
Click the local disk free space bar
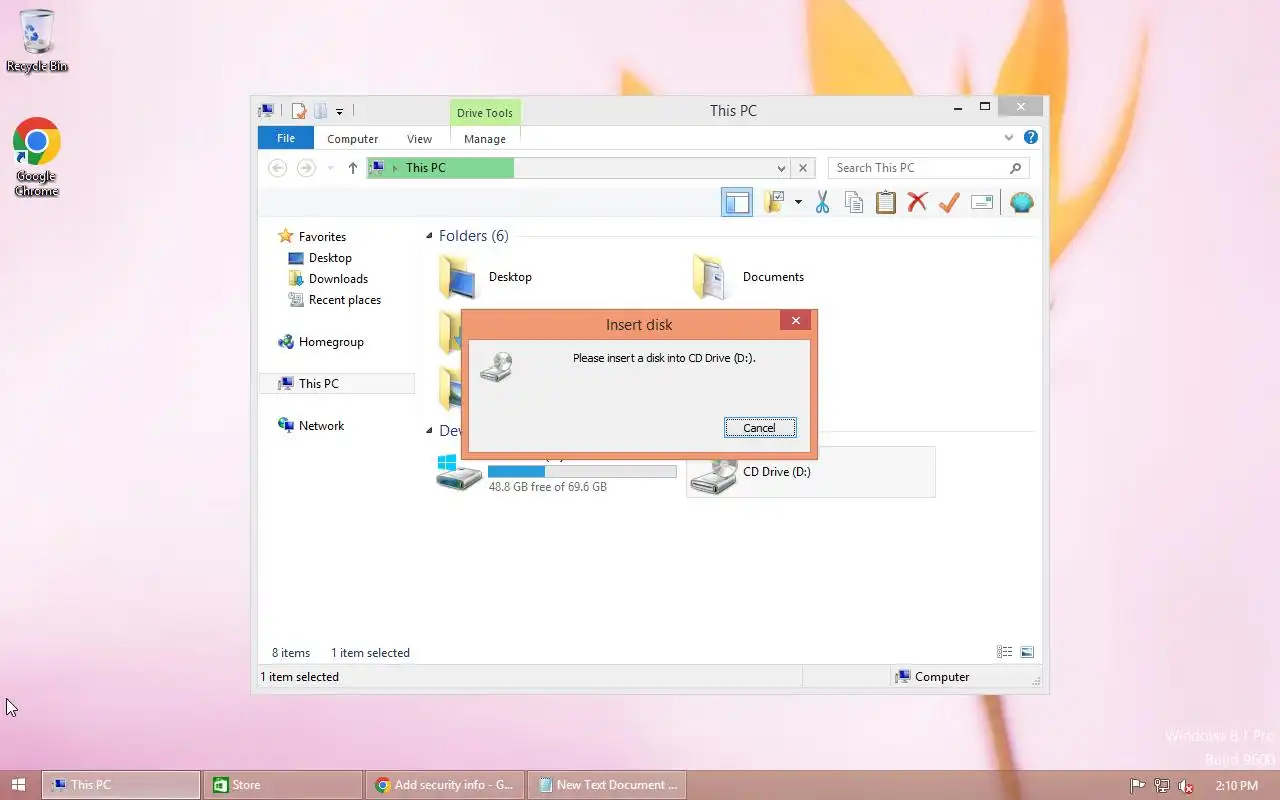(582, 471)
